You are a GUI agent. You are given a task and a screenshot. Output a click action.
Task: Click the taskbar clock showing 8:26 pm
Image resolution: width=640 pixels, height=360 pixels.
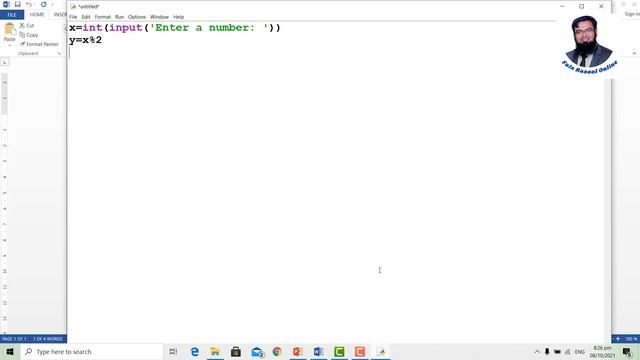pos(602,352)
